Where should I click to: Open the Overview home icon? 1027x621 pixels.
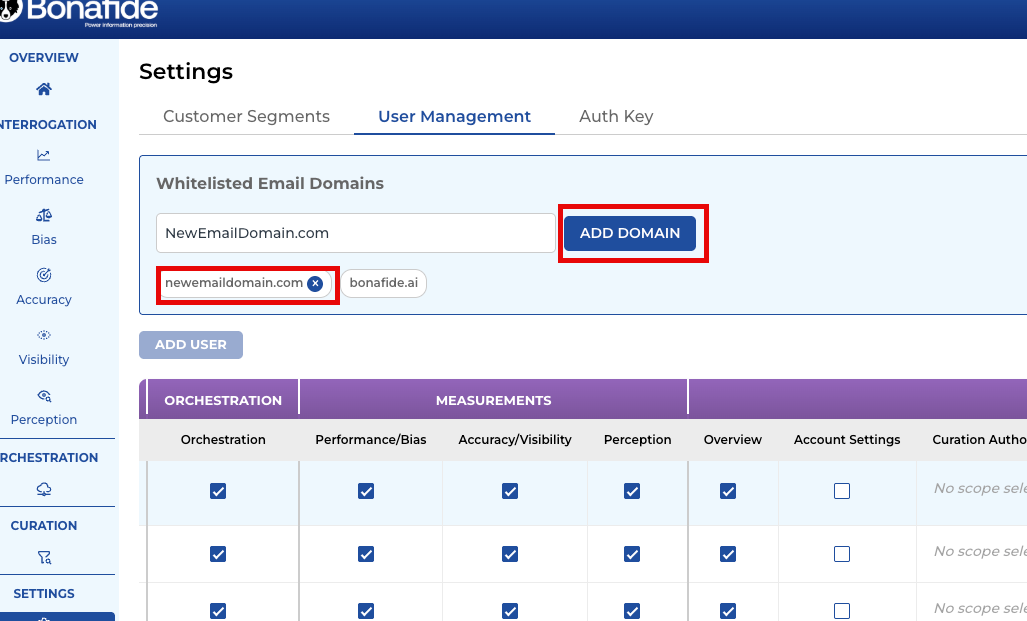point(44,90)
